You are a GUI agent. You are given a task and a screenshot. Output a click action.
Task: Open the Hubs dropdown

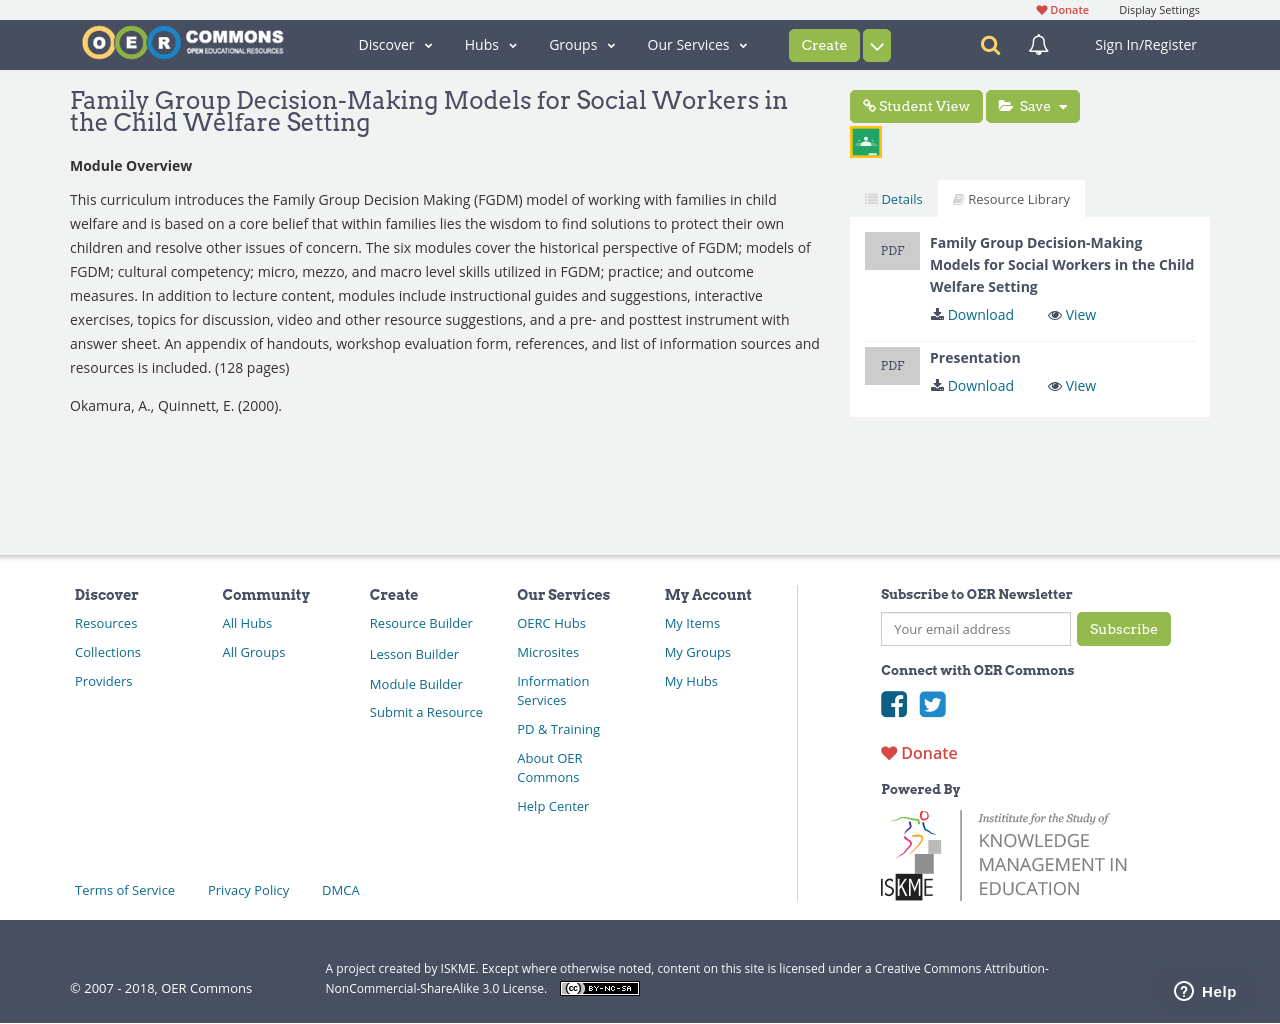click(x=489, y=44)
